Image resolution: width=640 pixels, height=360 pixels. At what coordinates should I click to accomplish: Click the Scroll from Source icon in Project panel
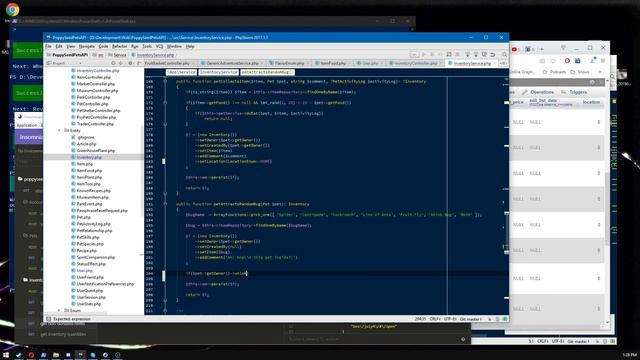pyautogui.click(x=113, y=63)
